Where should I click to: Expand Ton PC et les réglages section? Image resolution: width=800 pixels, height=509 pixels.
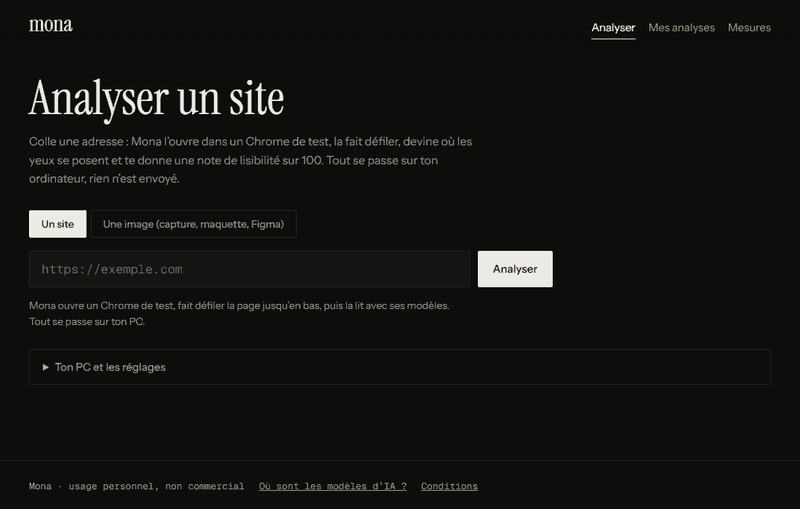399,367
